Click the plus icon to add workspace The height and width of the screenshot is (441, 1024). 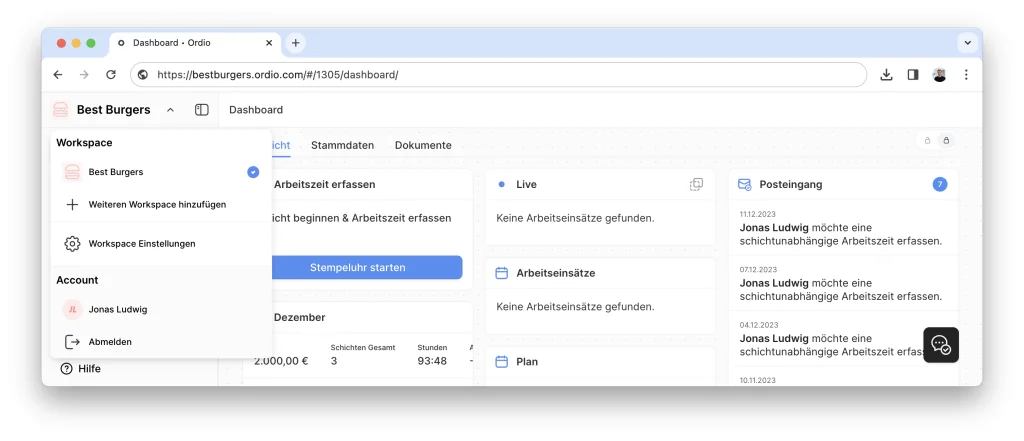point(72,204)
